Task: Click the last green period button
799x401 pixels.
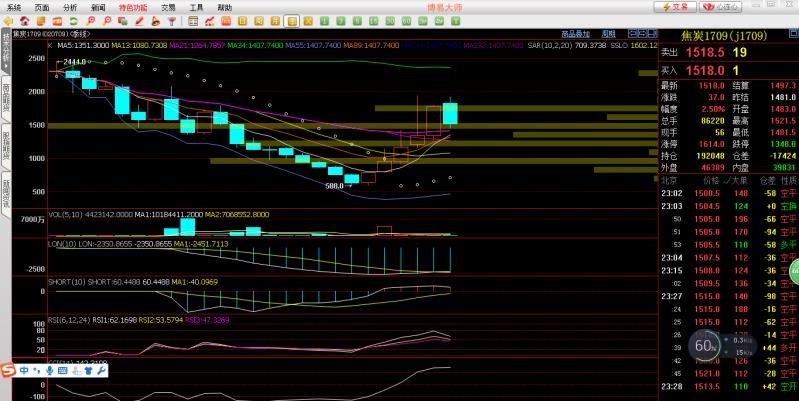Action: point(456,21)
